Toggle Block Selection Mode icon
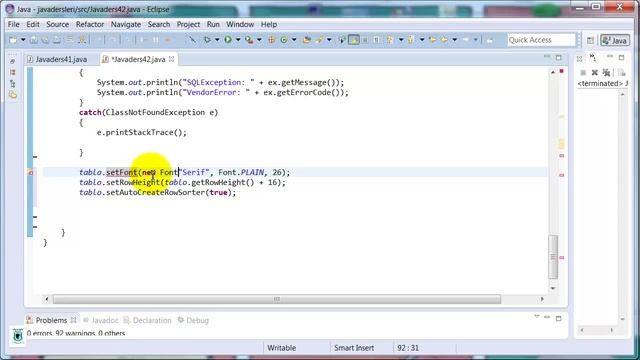 [365, 40]
